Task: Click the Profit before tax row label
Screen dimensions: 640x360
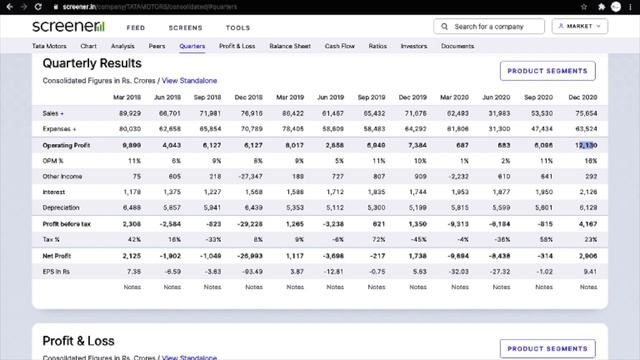Action: 67,224
